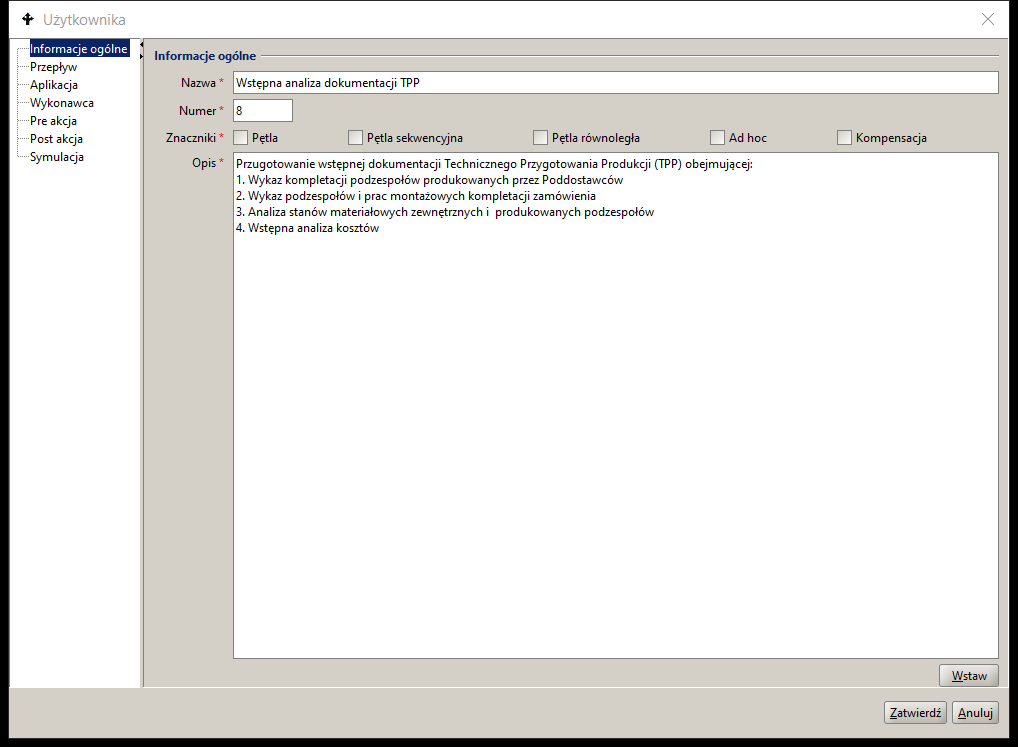The width and height of the screenshot is (1018, 747).
Task: Switch to the Post akcja section
Action: (x=56, y=138)
